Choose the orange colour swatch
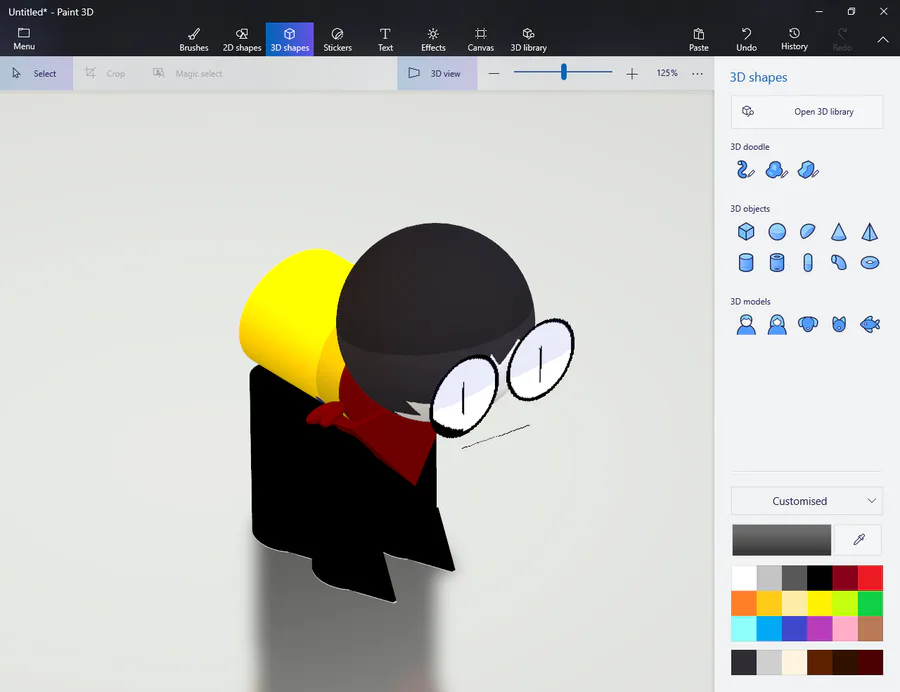The height and width of the screenshot is (692, 900). point(744,603)
